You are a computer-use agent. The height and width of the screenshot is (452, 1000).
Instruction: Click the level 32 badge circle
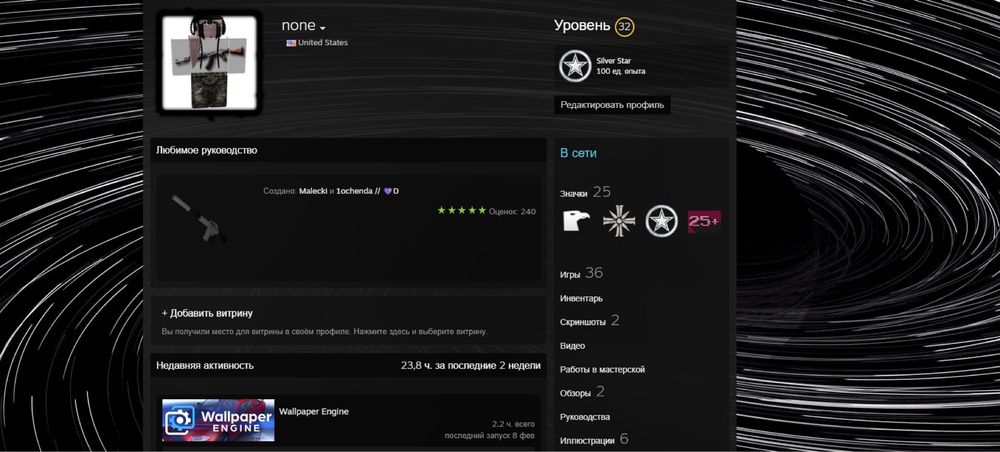click(x=624, y=26)
